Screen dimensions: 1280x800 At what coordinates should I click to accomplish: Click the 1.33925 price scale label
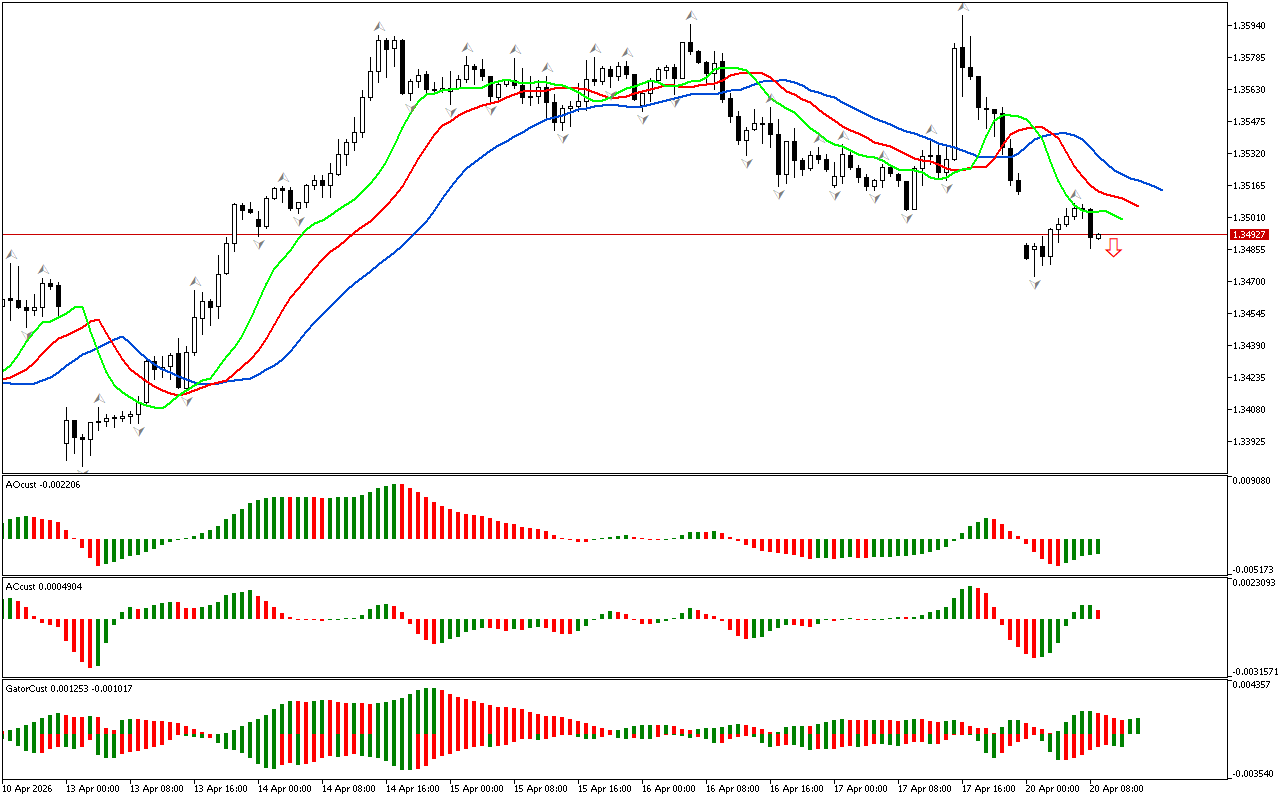point(1250,441)
